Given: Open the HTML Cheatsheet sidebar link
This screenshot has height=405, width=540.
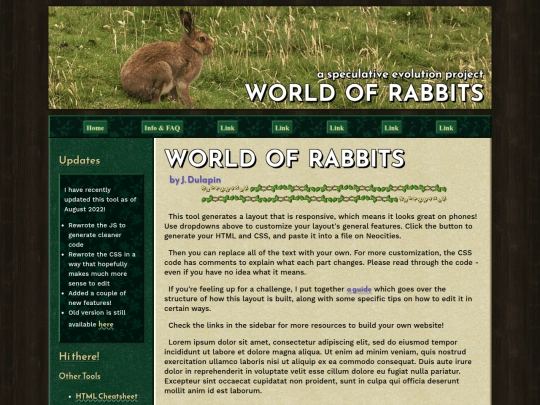Looking at the screenshot, I should coord(106,396).
